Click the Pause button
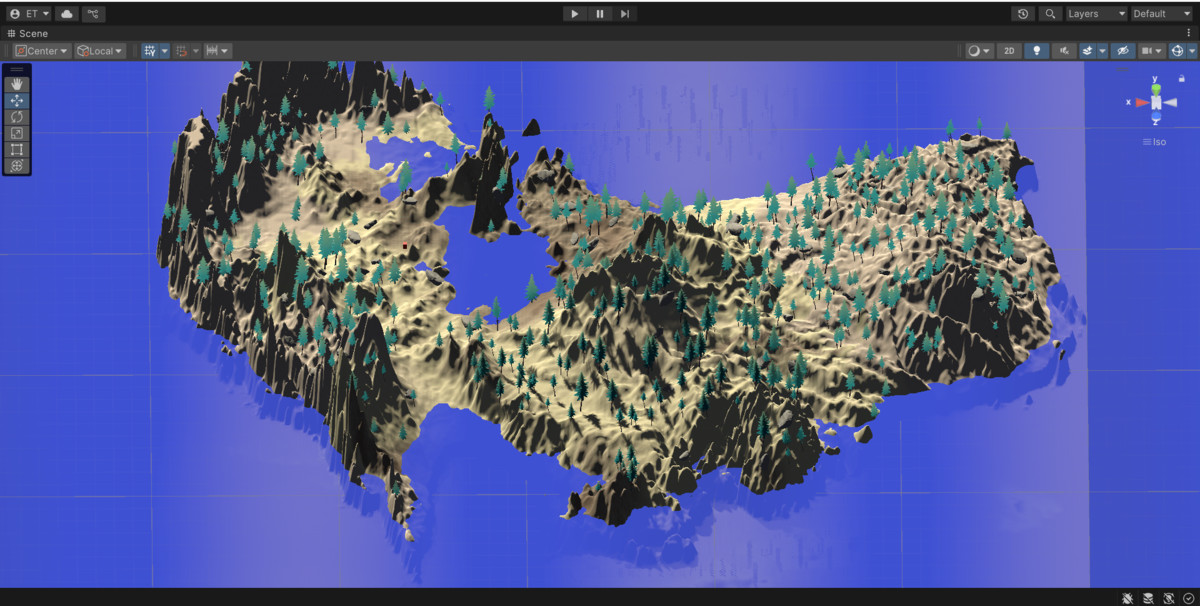Viewport: 1200px width, 606px height. coord(599,14)
